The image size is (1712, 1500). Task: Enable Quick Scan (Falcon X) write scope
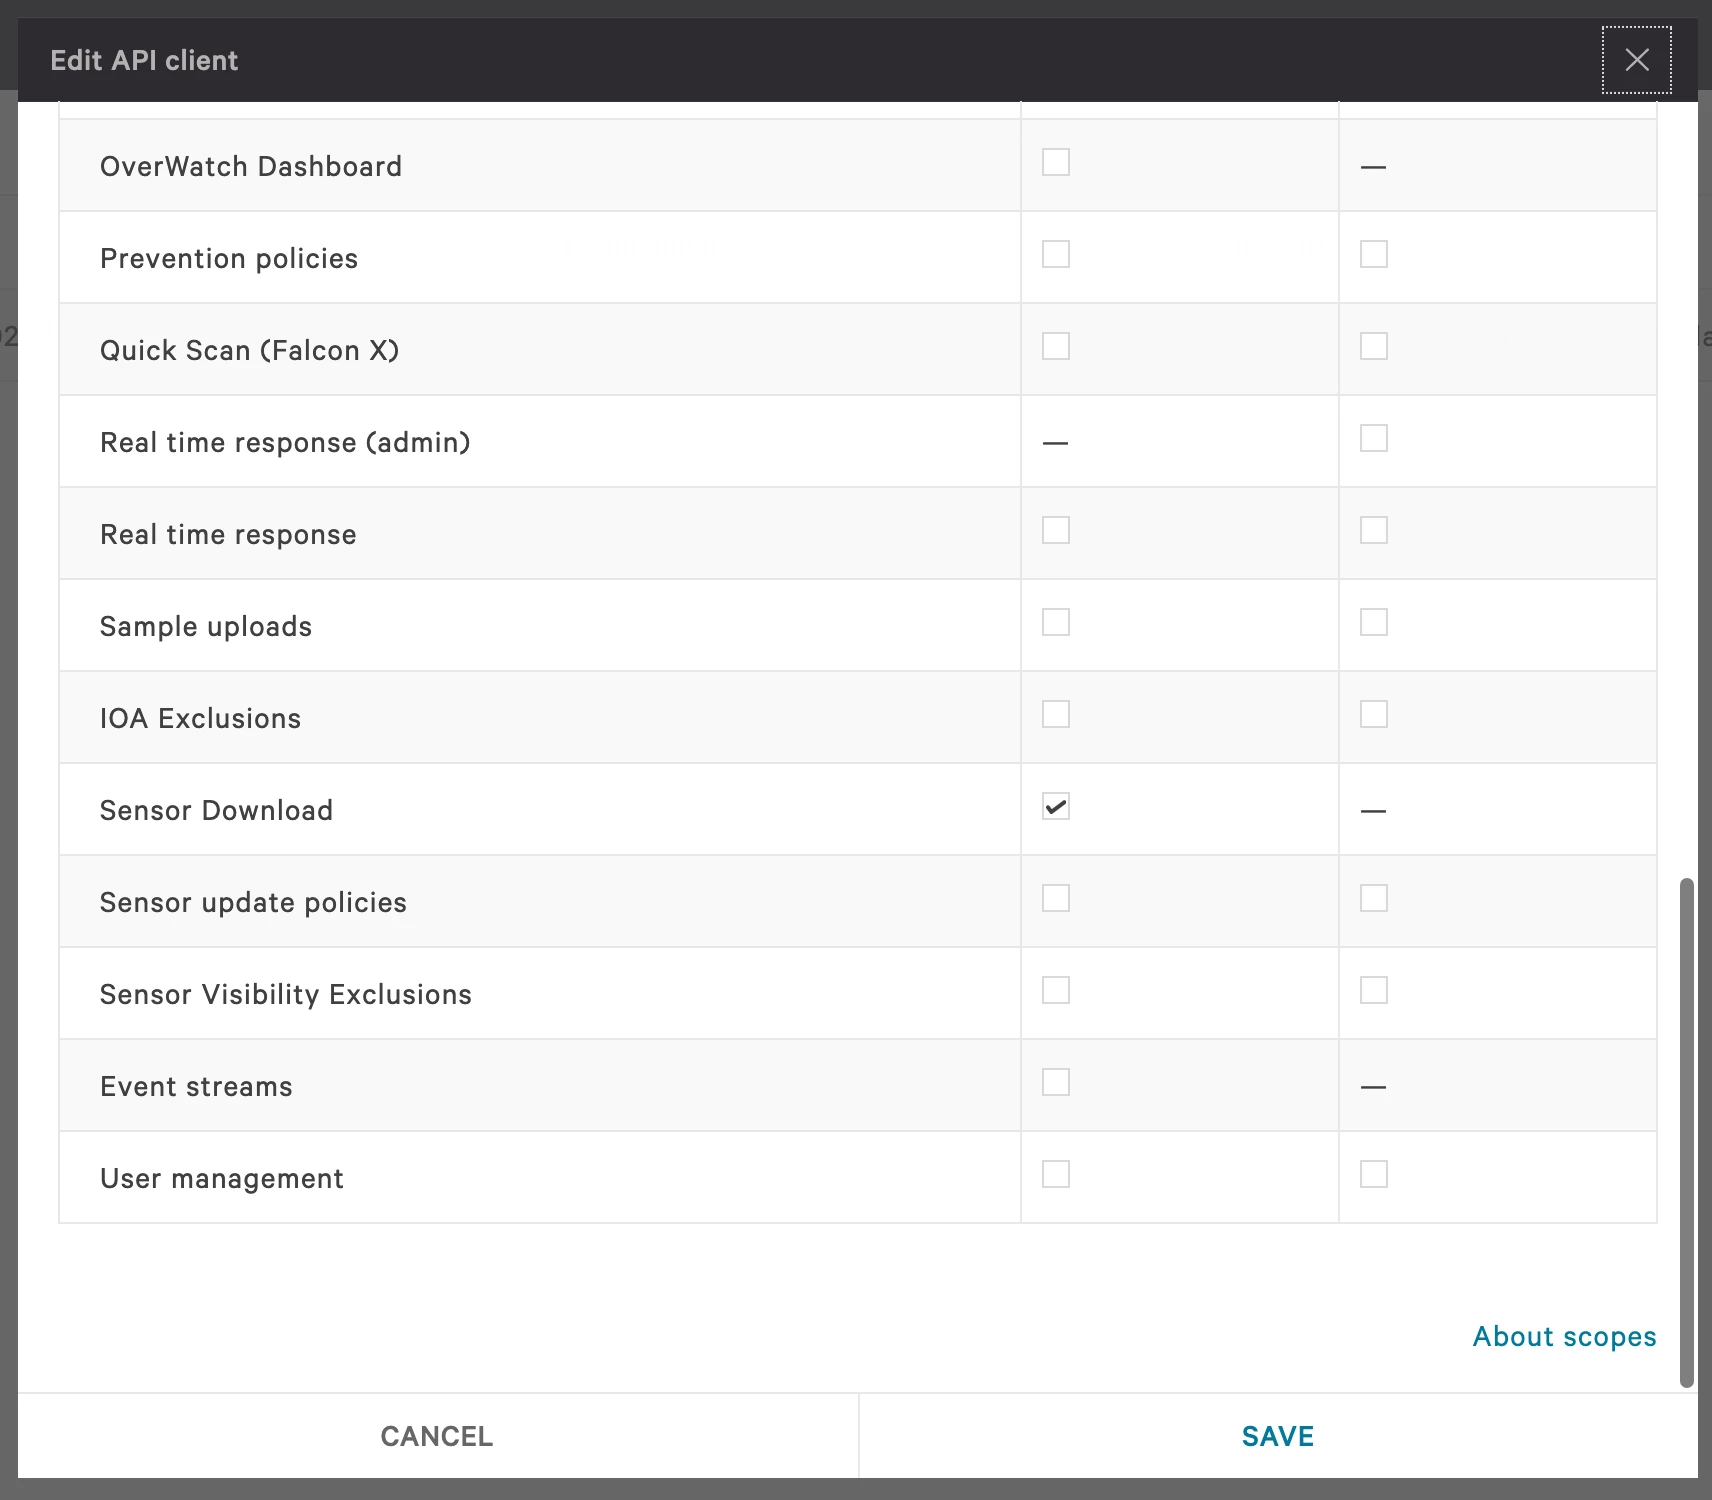[x=1374, y=346]
